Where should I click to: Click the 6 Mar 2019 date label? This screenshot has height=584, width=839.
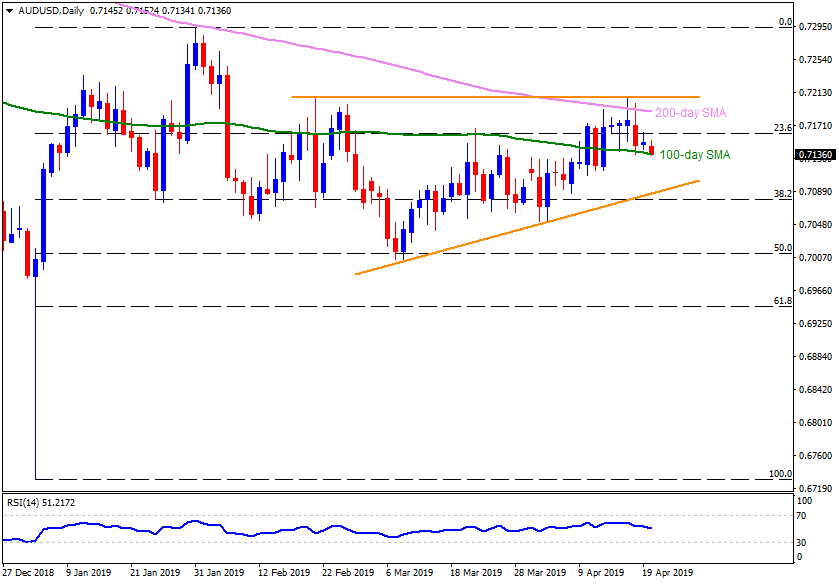(408, 574)
